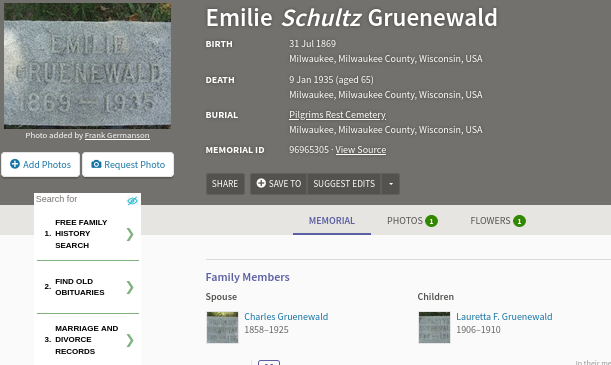This screenshot has height=365, width=611.
Task: Click the green arrow for Marriage and Divorce Records
Action: 130,340
